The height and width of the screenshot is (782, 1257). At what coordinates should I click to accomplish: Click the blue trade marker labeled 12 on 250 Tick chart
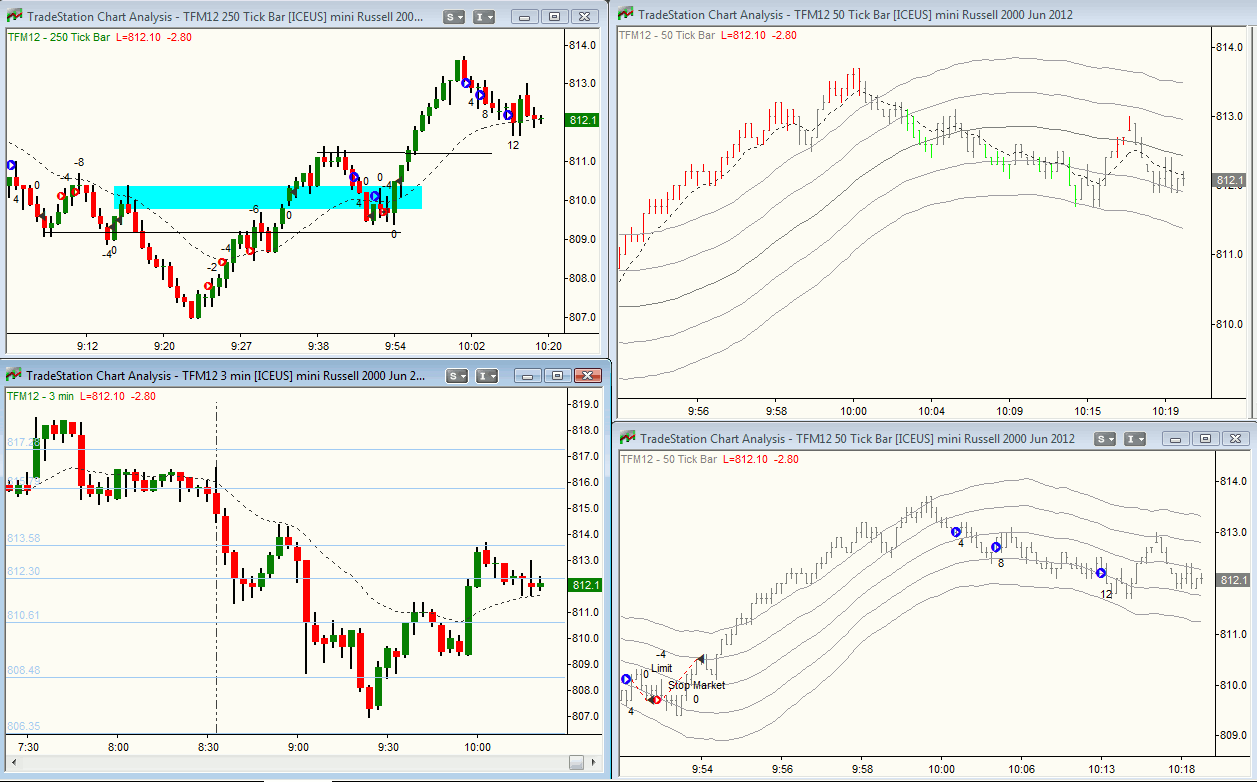click(x=509, y=115)
